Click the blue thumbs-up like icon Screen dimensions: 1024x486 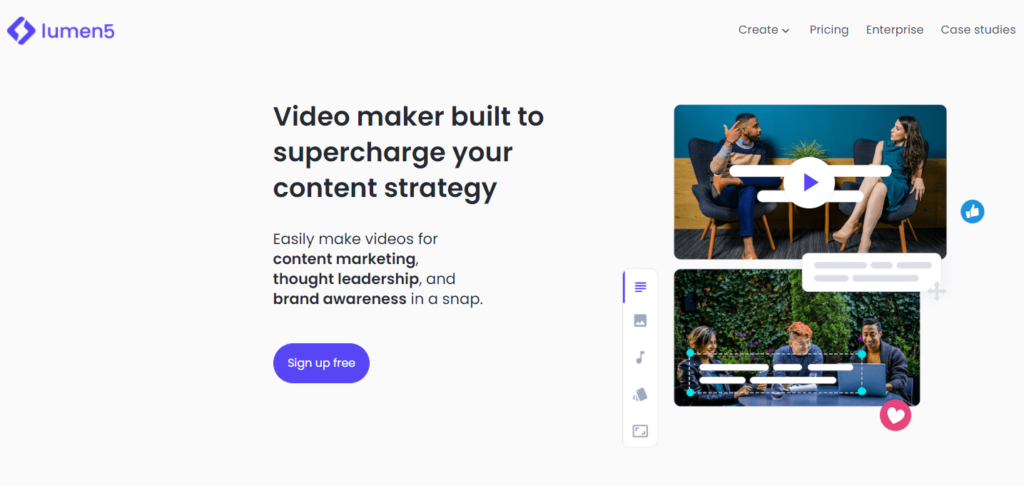tap(972, 212)
